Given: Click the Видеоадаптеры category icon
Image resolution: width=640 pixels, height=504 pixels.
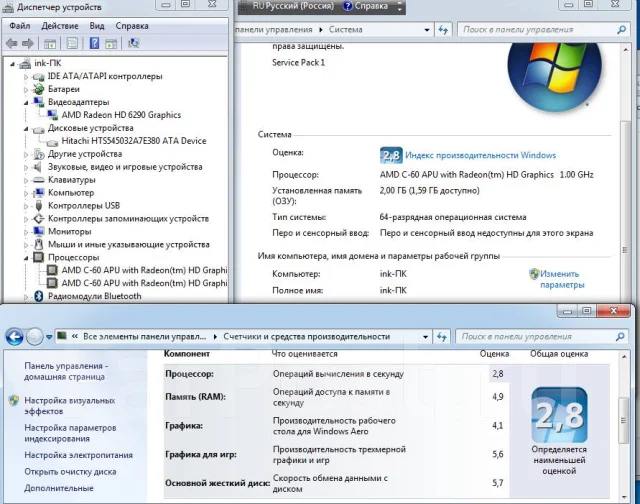Looking at the screenshot, I should coord(38,102).
